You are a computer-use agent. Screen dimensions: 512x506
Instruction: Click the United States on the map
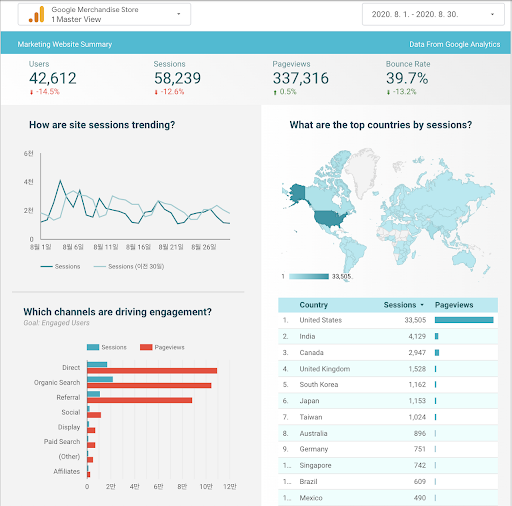point(330,218)
